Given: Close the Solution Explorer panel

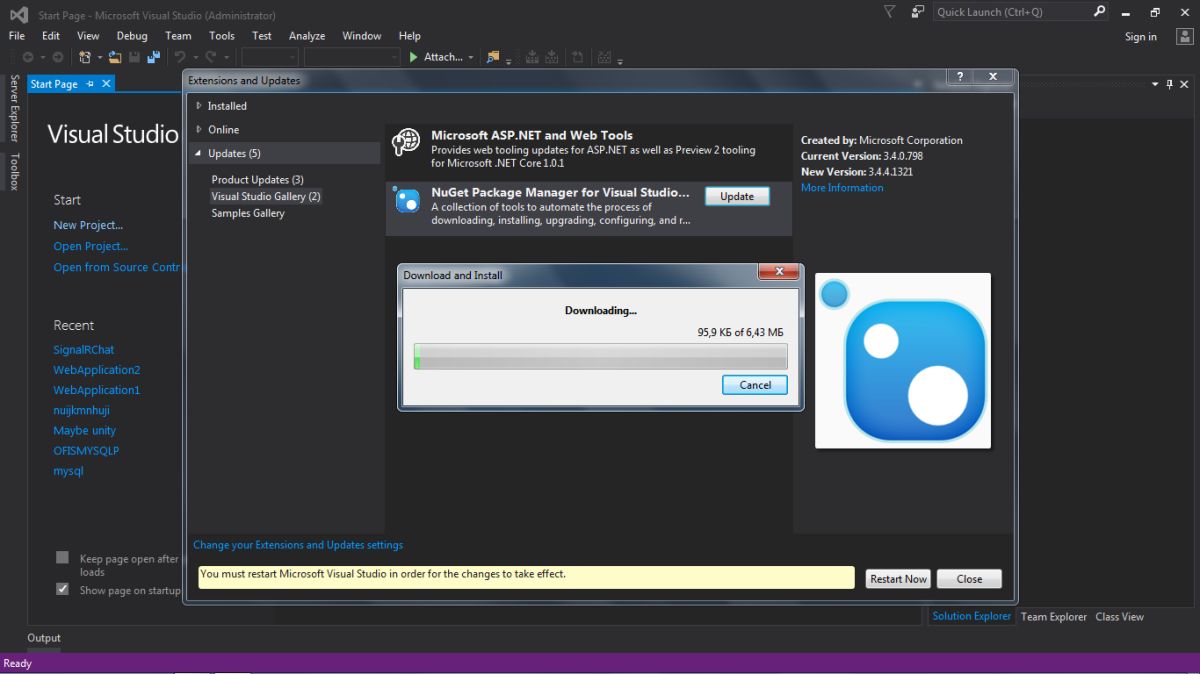Looking at the screenshot, I should point(1185,84).
